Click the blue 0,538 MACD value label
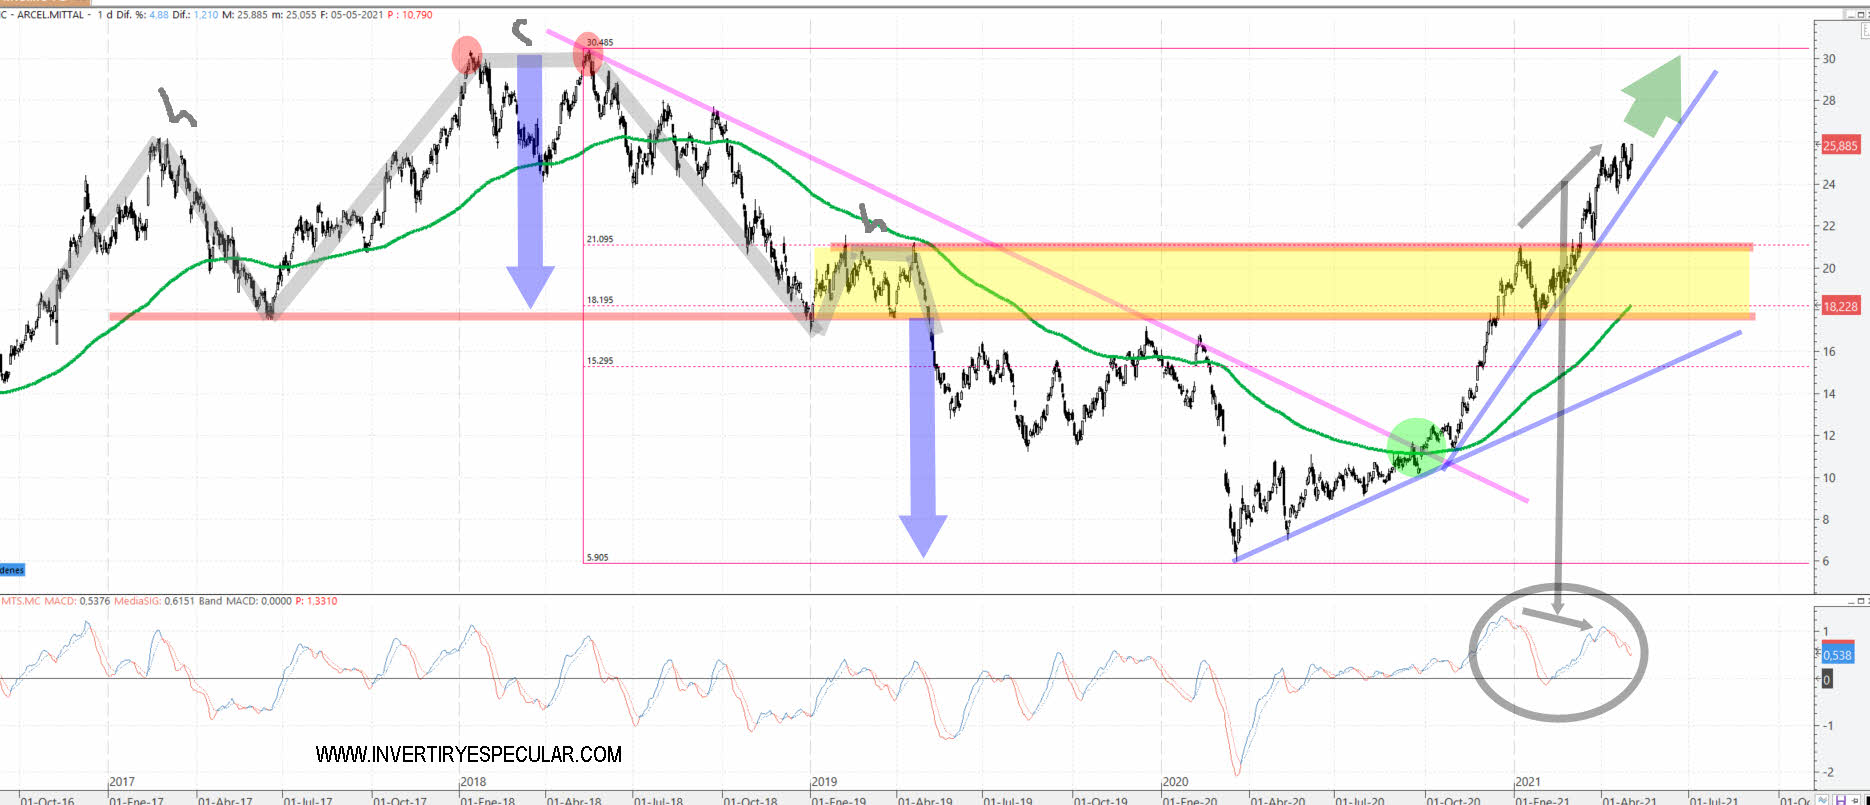The height and width of the screenshot is (805, 1870). 1837,655
